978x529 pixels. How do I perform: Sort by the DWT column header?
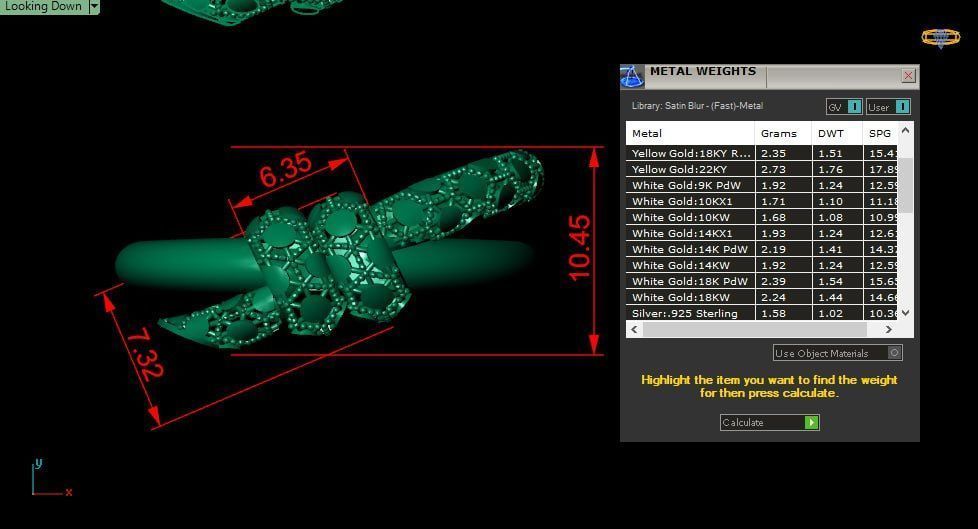837,133
